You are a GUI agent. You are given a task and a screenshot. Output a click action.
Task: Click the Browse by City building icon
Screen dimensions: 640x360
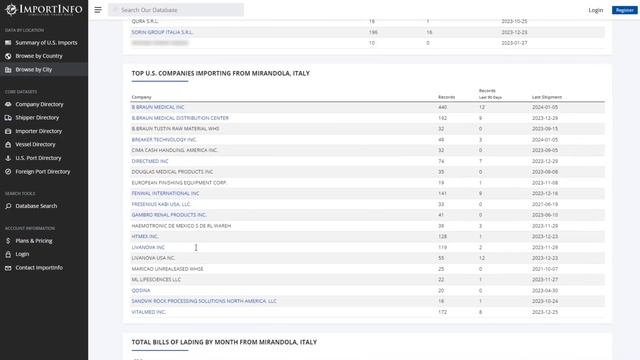tap(8, 70)
